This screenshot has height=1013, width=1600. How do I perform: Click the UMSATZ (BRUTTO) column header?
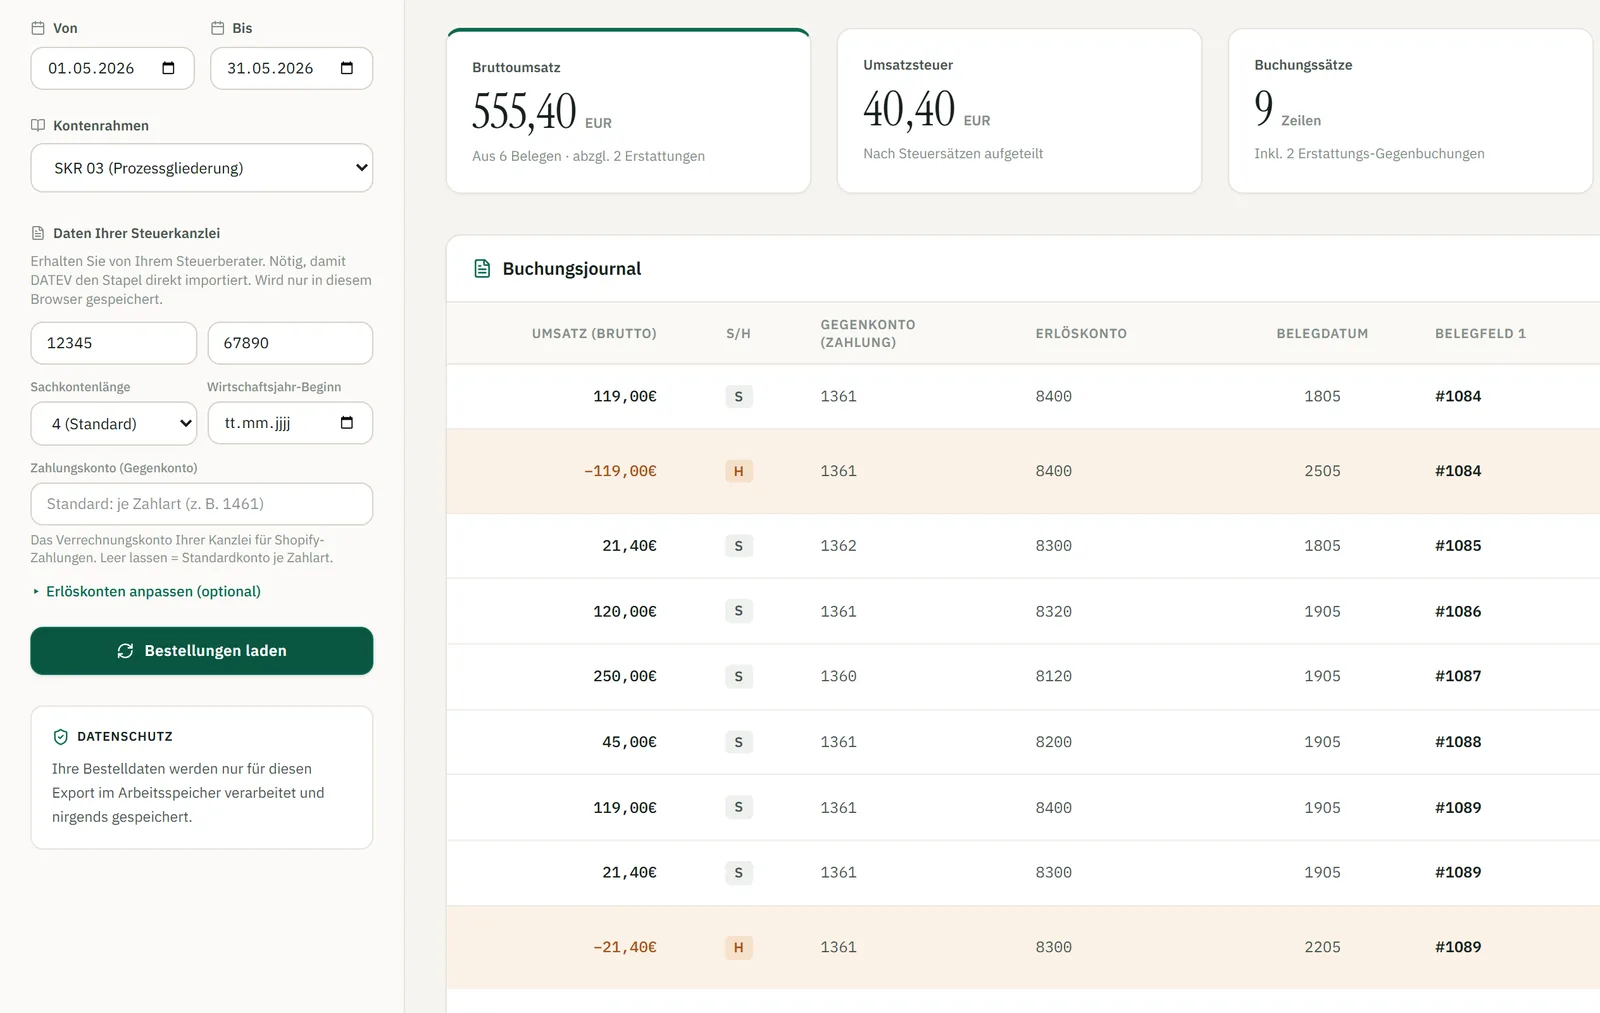594,334
